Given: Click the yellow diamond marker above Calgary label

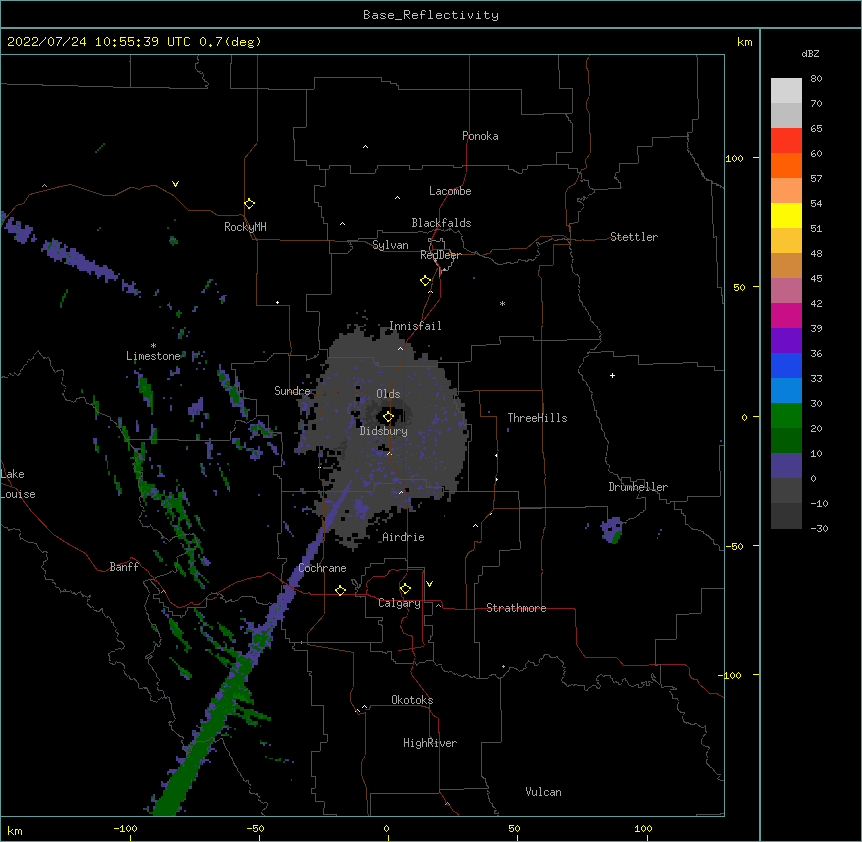Looking at the screenshot, I should (x=405, y=589).
